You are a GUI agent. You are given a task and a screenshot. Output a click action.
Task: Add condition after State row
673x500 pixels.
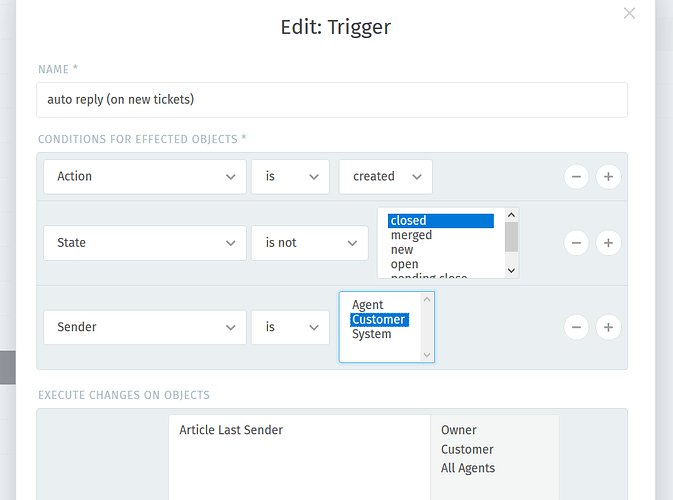(608, 243)
